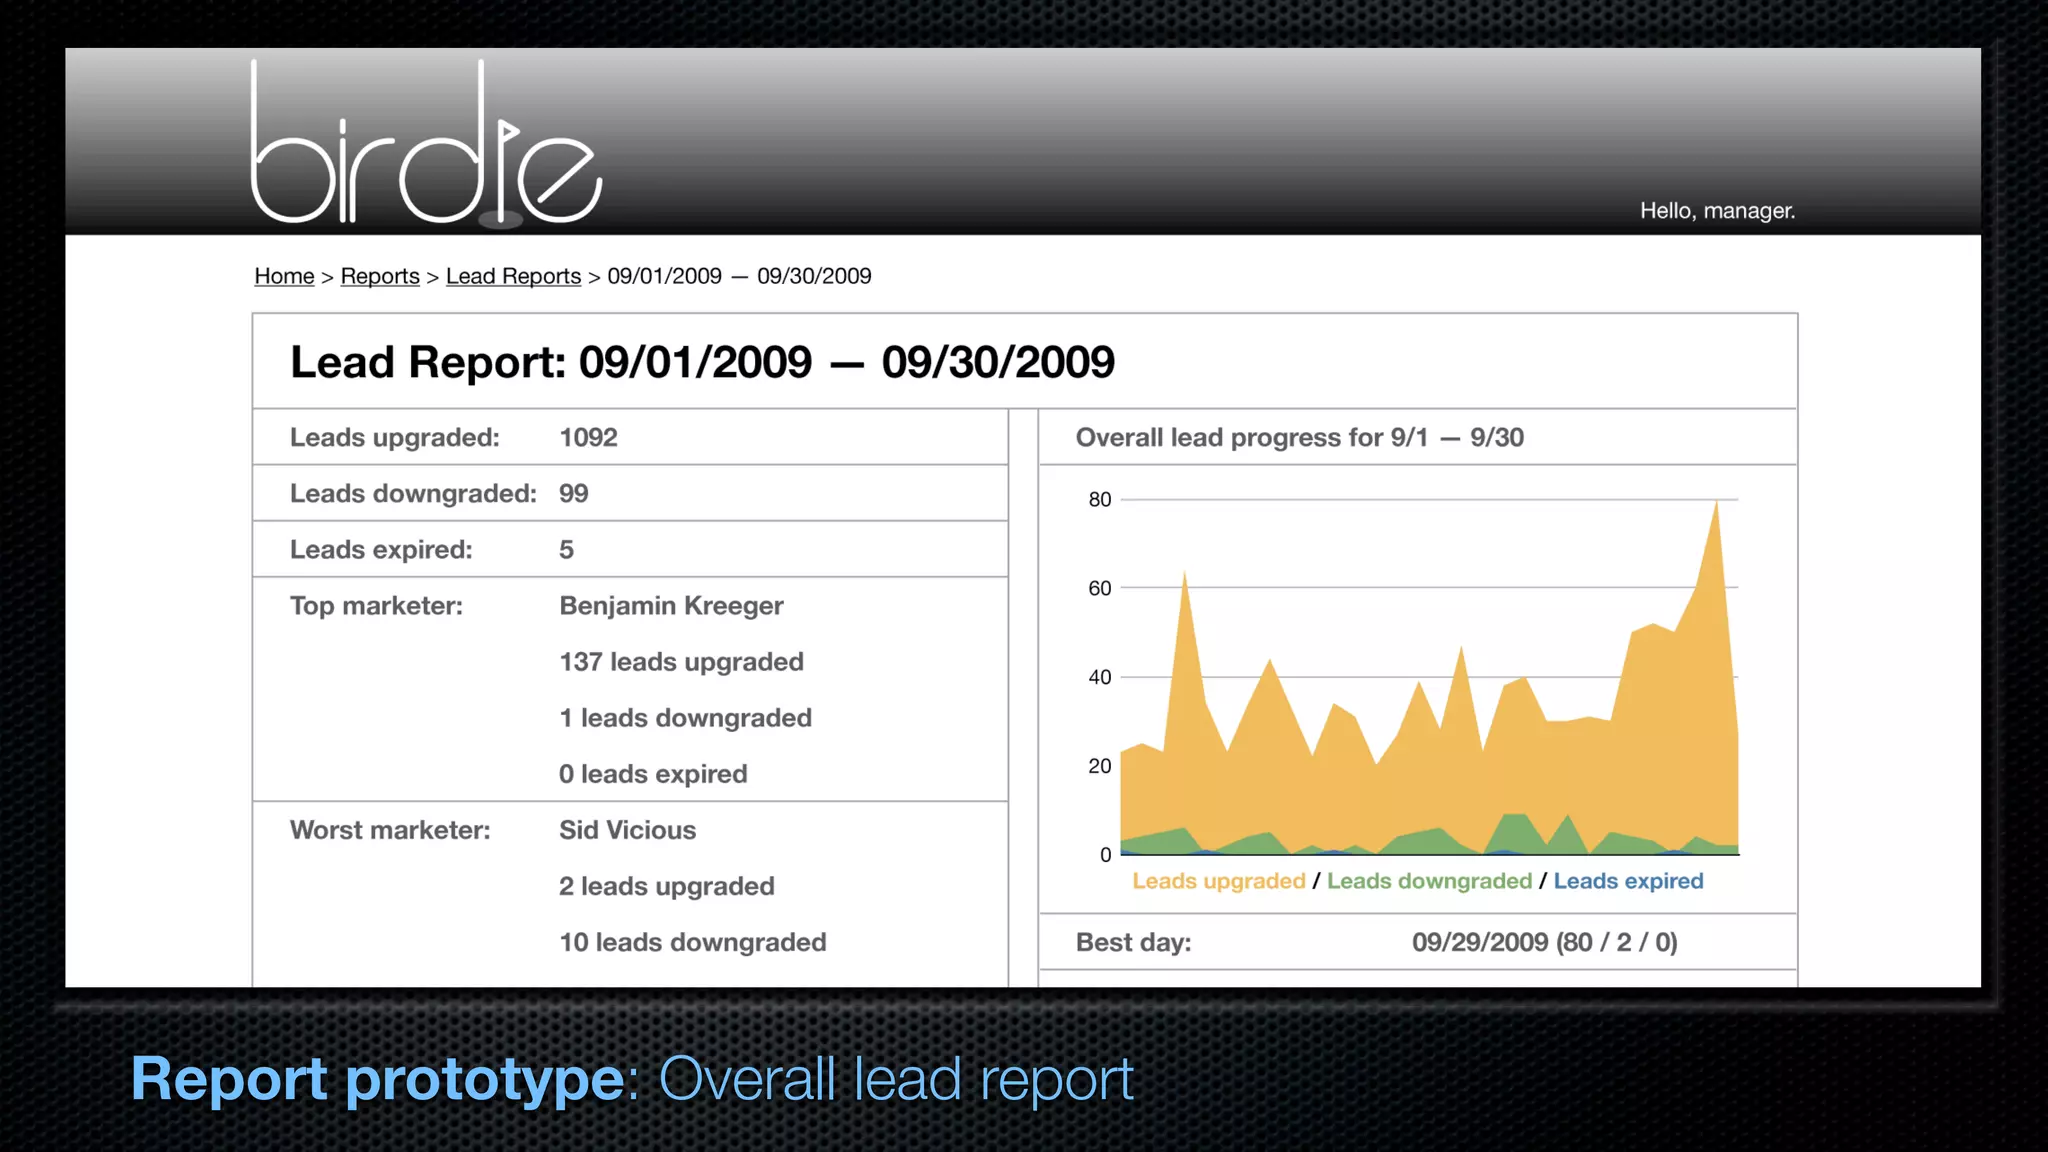This screenshot has width=2048, height=1152.
Task: Click the "137 leads upgraded" text
Action: 681,662
